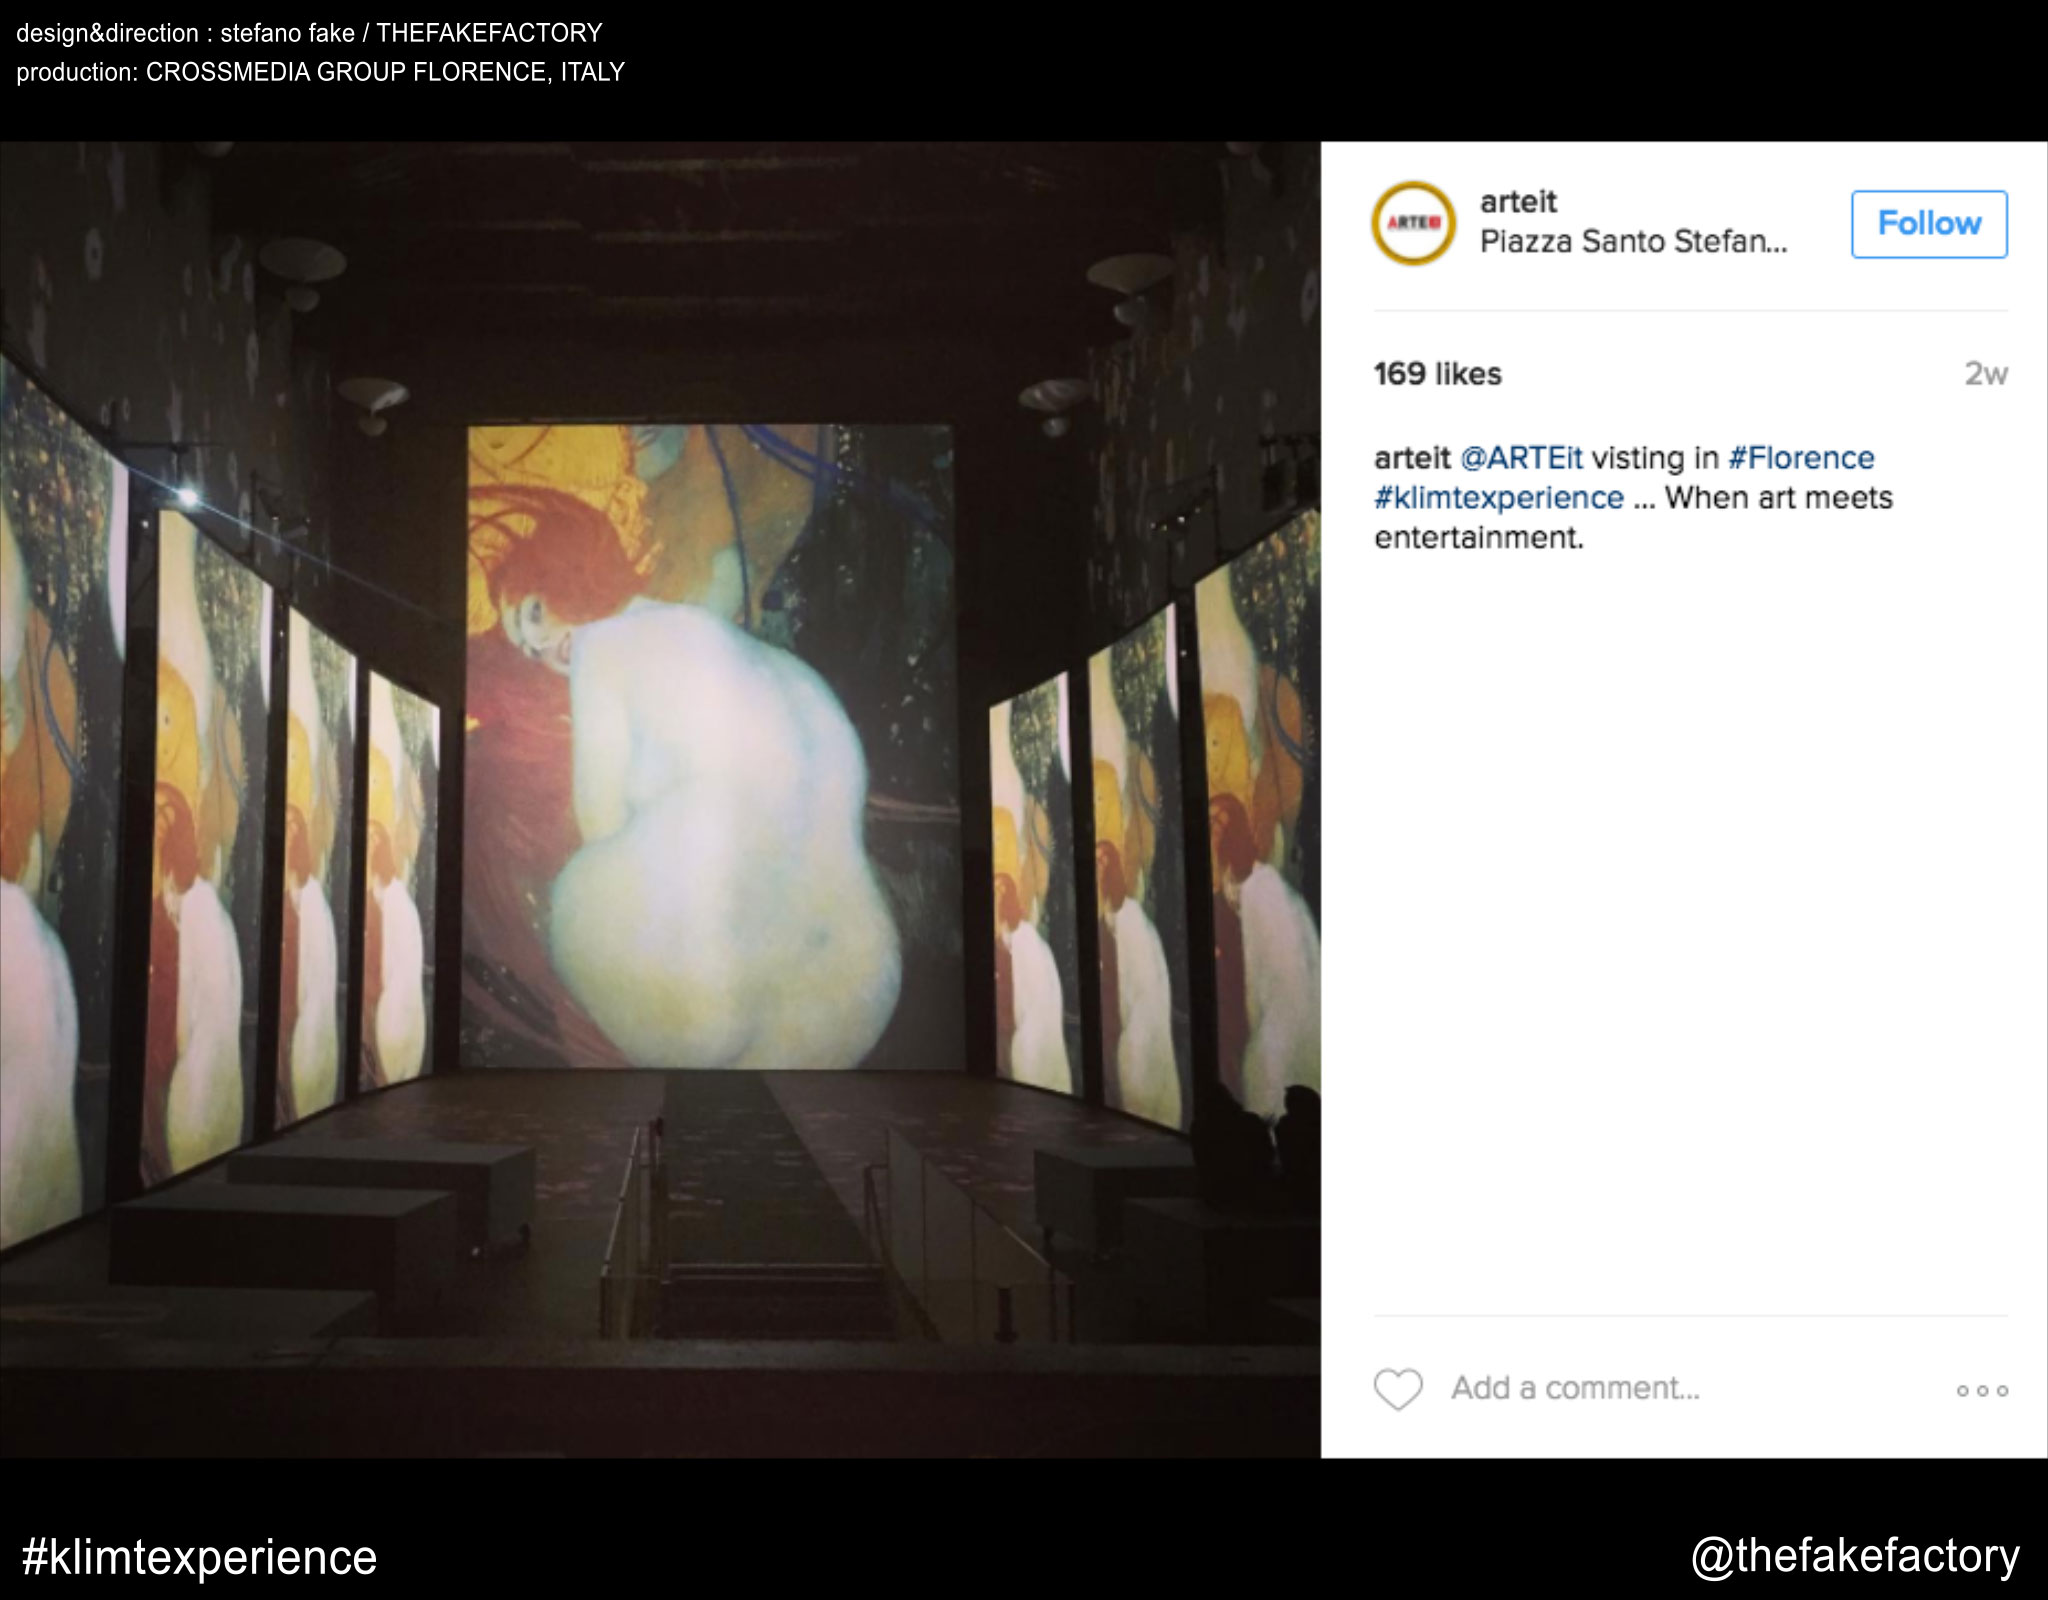Click the arteit profile avatar

[1412, 223]
